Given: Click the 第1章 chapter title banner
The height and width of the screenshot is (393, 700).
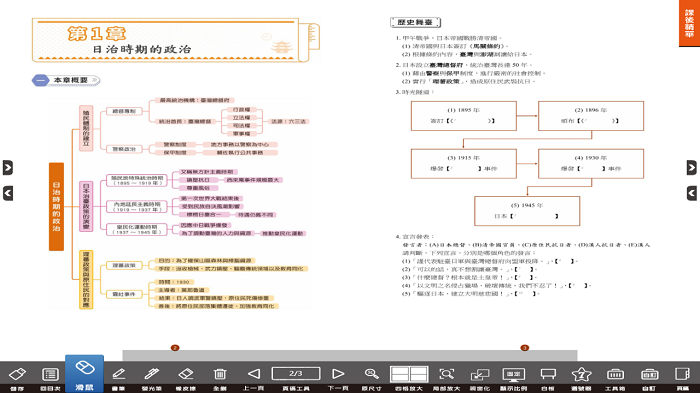Looking at the screenshot, I should pos(175,41).
